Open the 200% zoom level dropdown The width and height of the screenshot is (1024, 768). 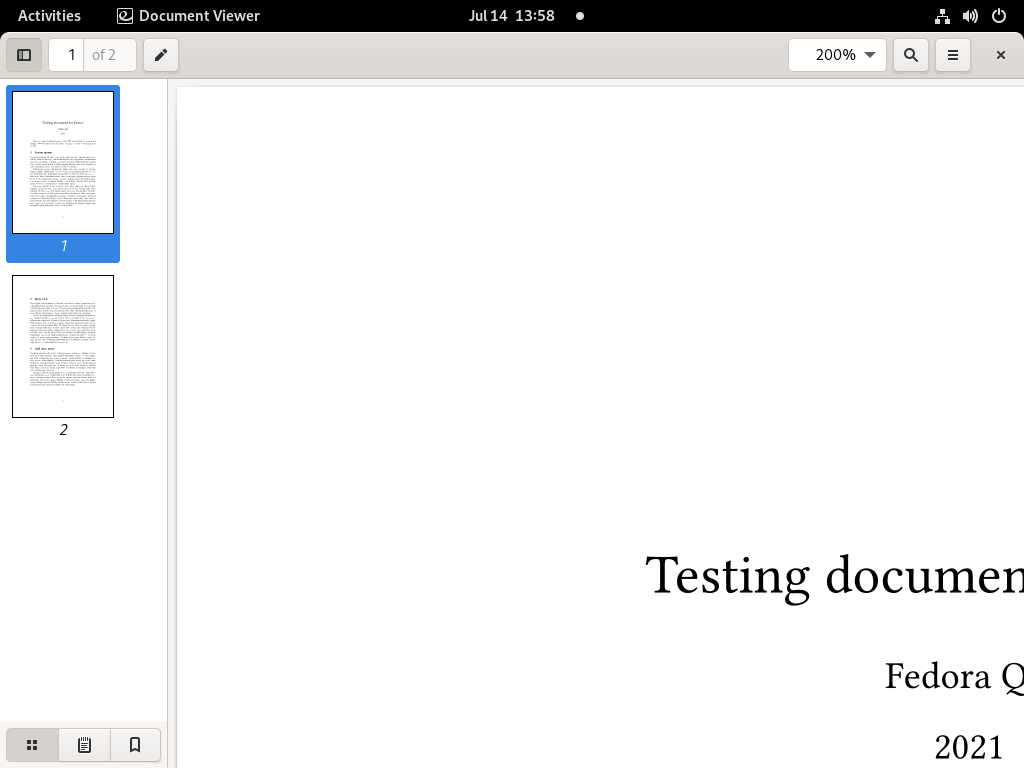click(837, 55)
